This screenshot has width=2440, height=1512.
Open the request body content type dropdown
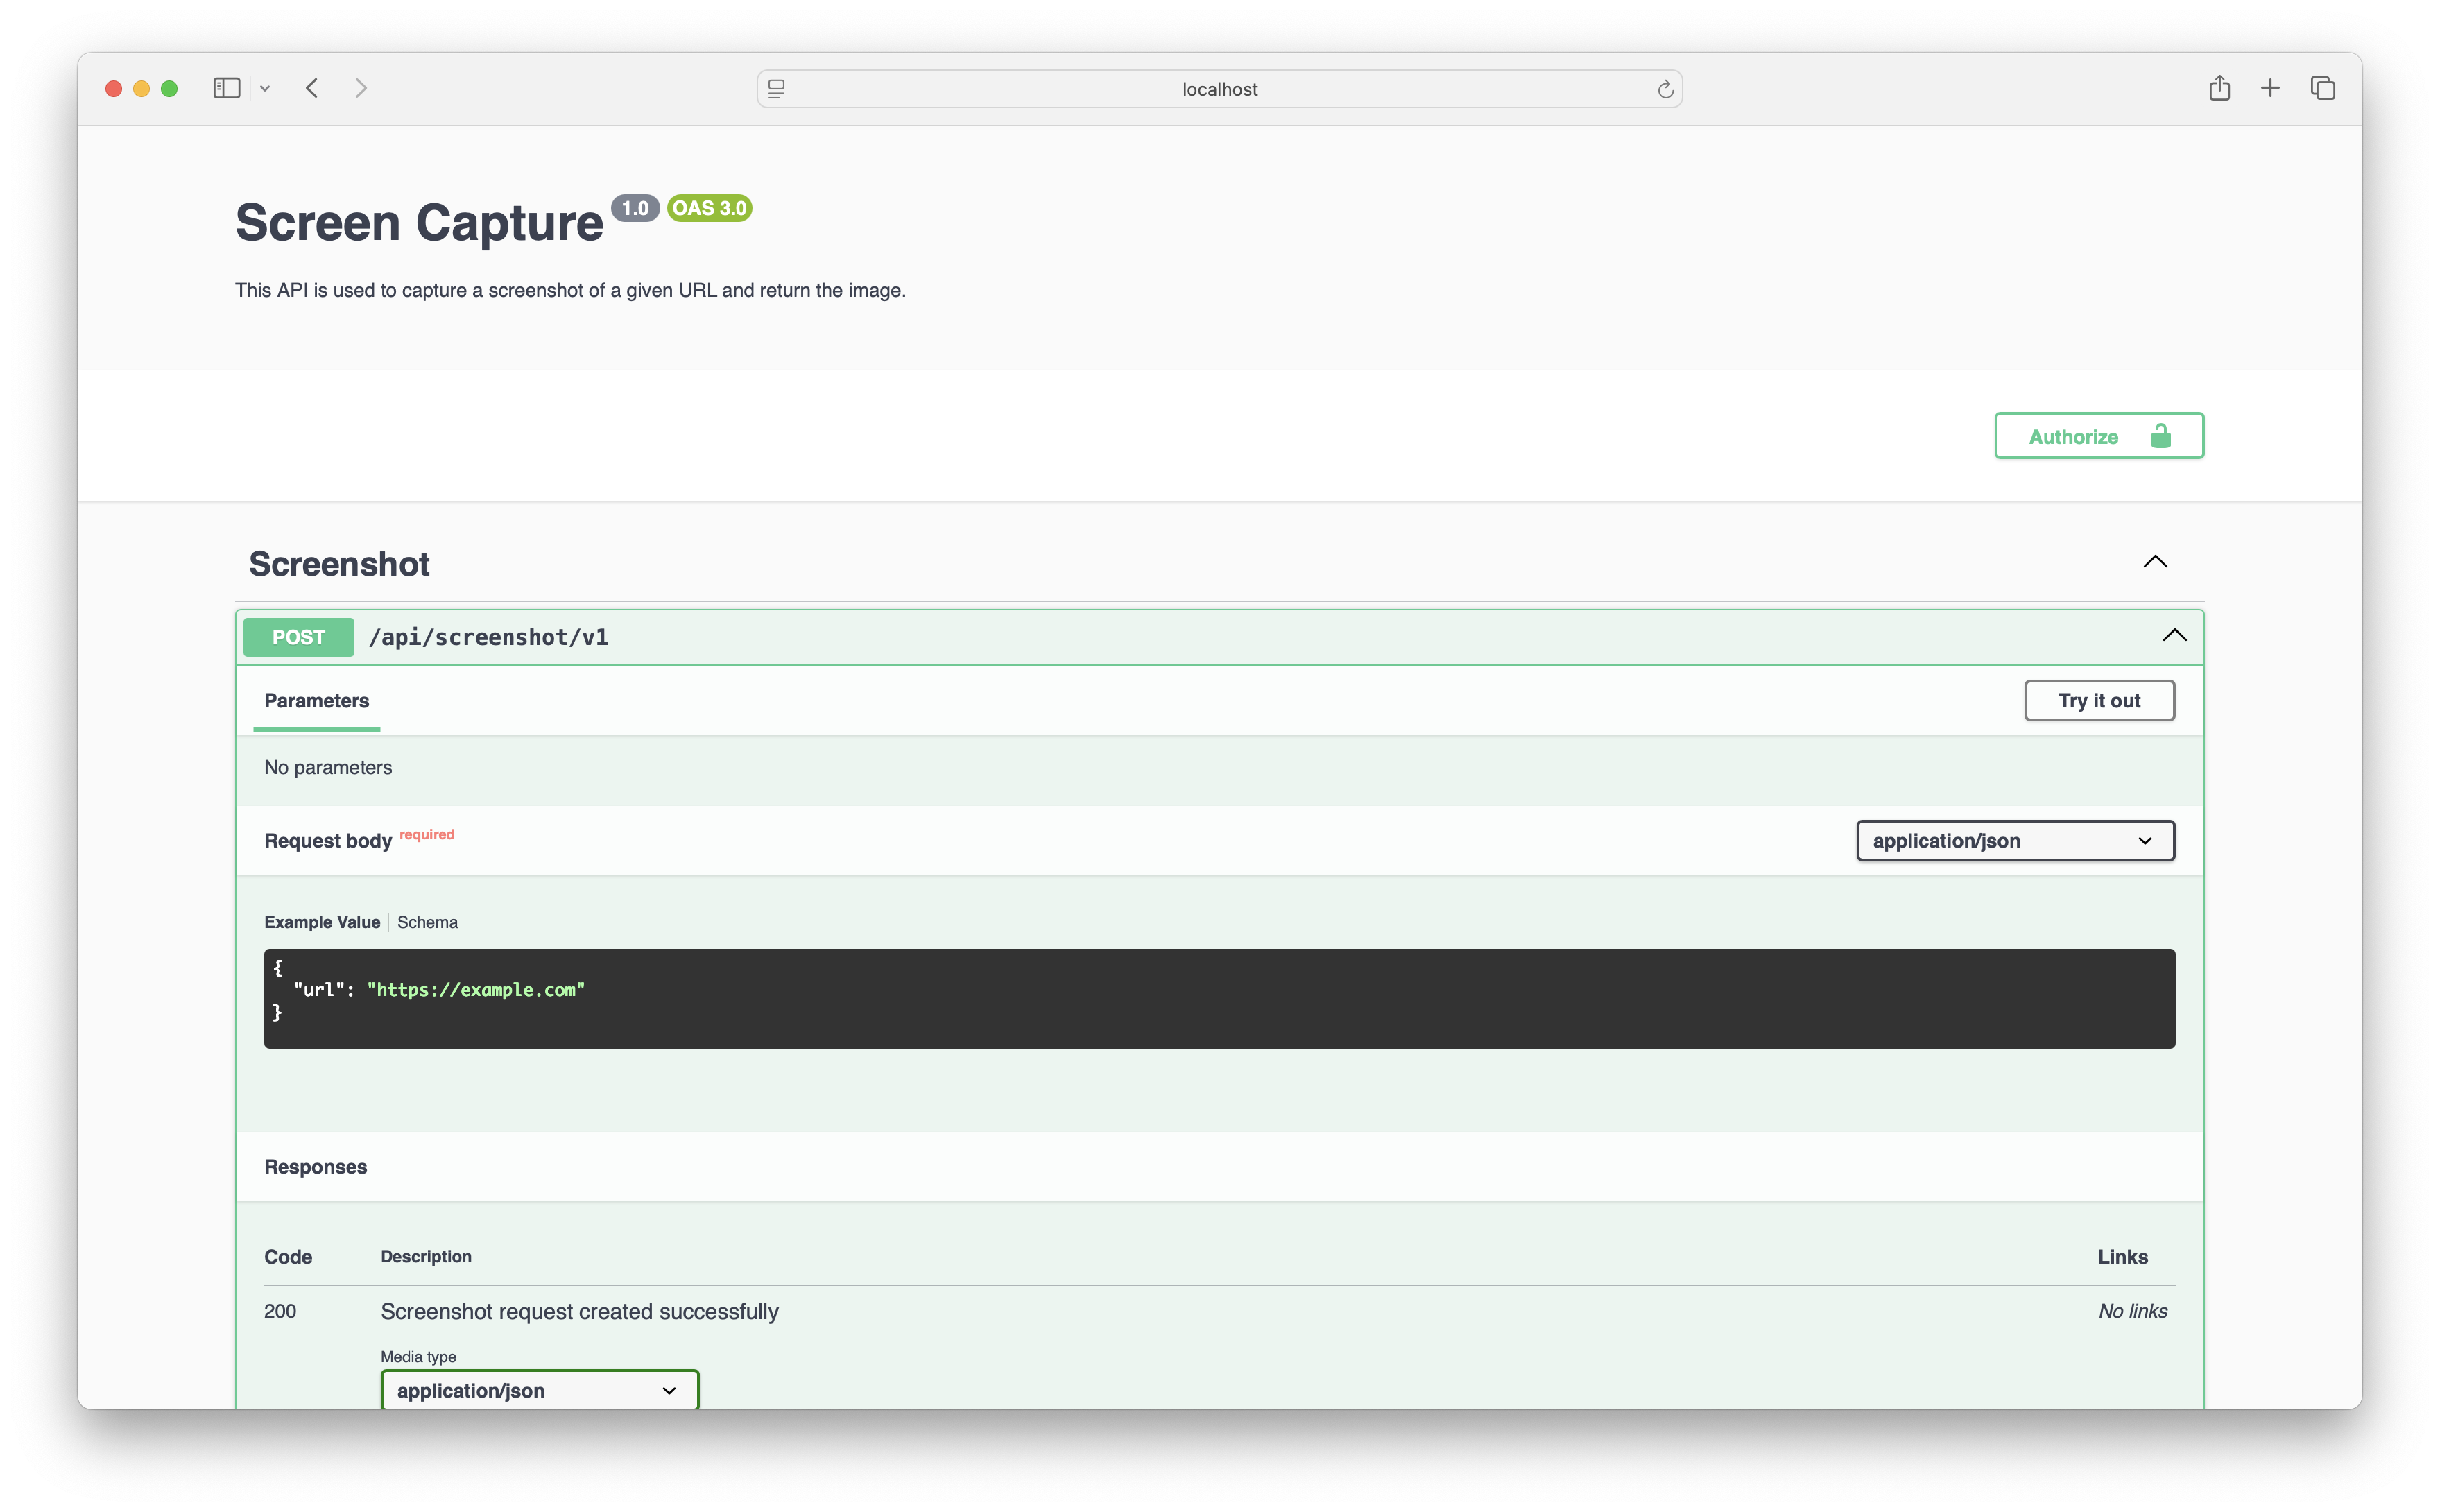(x=2015, y=840)
